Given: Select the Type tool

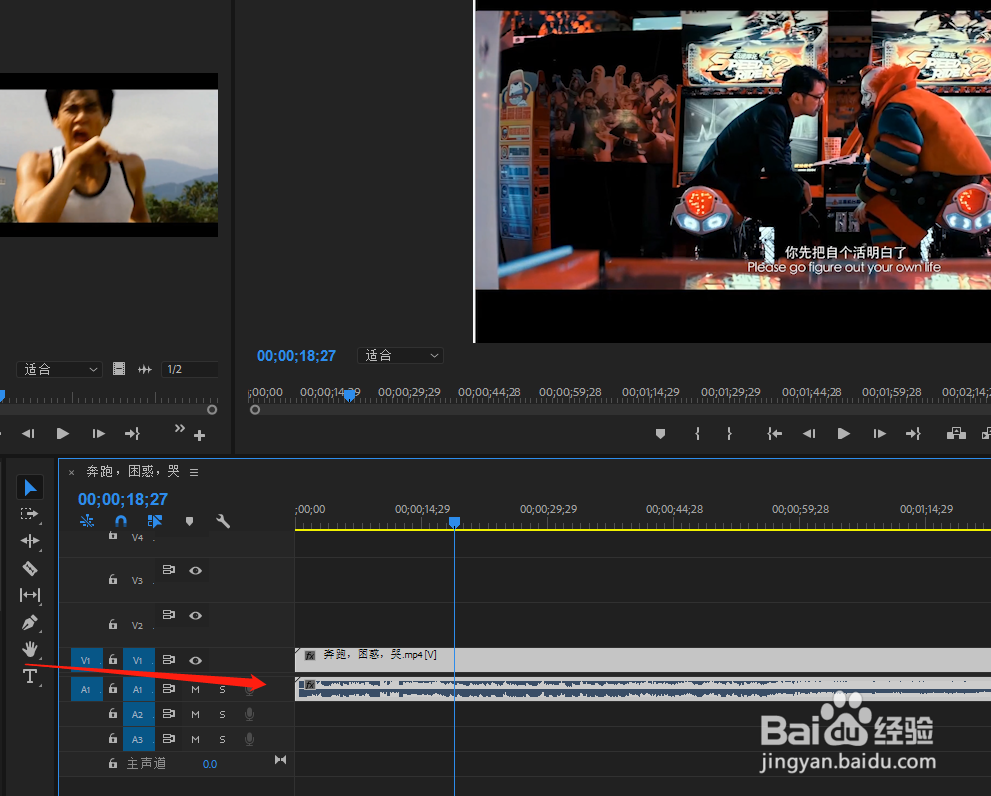Looking at the screenshot, I should click(30, 677).
